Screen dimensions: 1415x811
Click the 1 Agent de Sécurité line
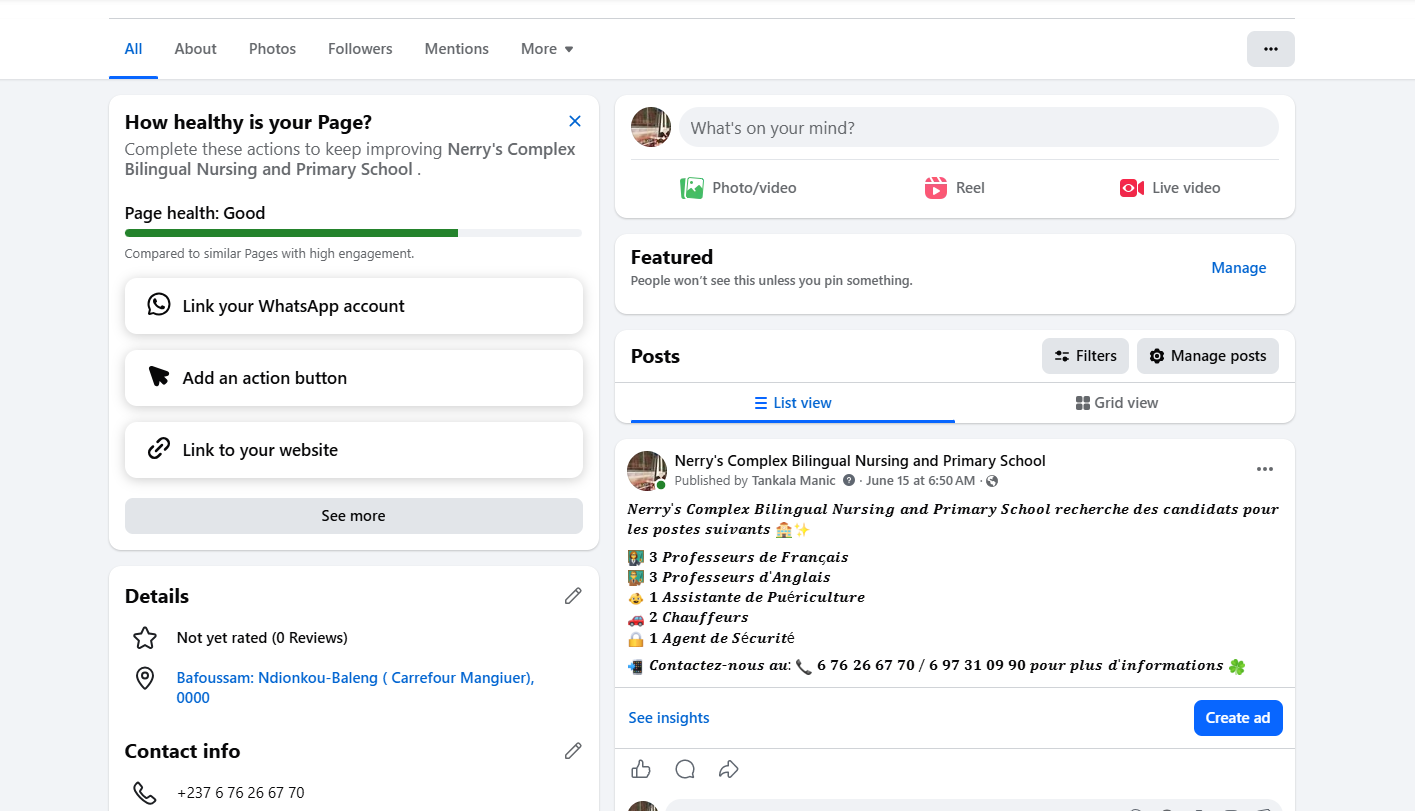click(711, 638)
